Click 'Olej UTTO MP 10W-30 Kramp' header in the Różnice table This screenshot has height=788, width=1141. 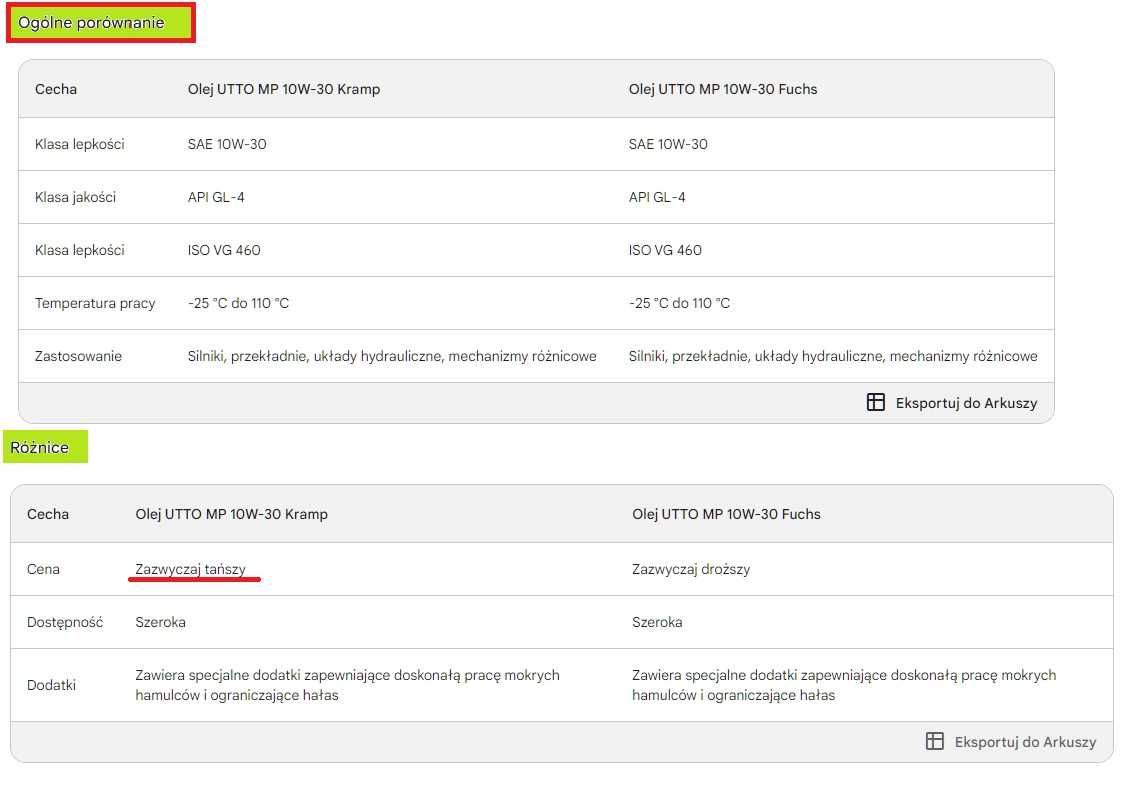point(231,514)
